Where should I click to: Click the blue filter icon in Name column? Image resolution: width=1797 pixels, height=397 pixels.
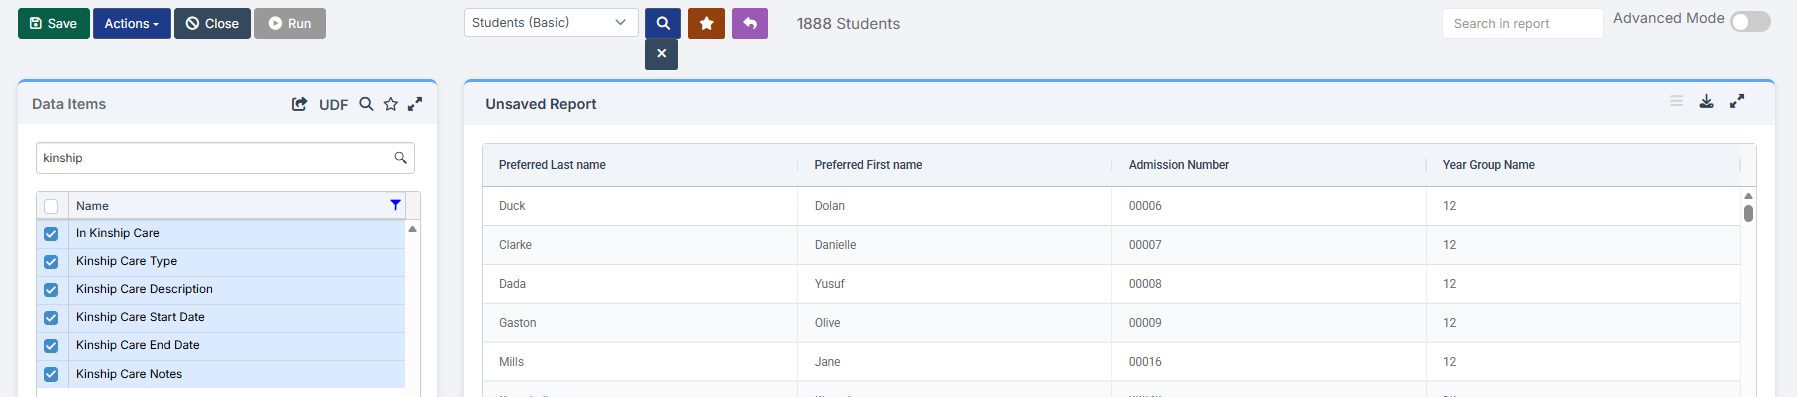(x=395, y=205)
